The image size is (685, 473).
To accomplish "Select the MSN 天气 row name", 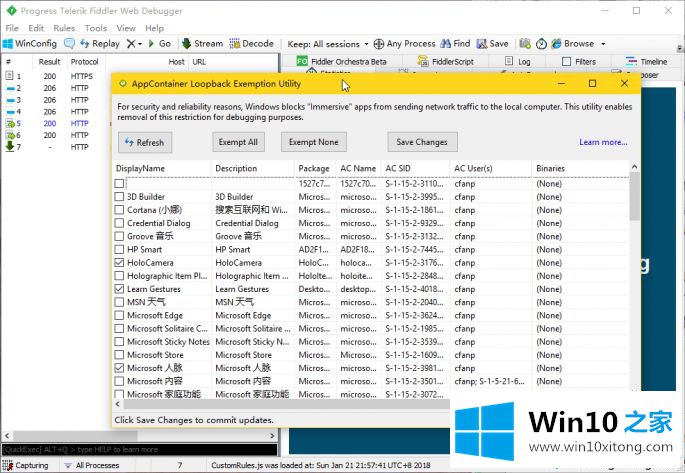I will pyautogui.click(x=146, y=302).
